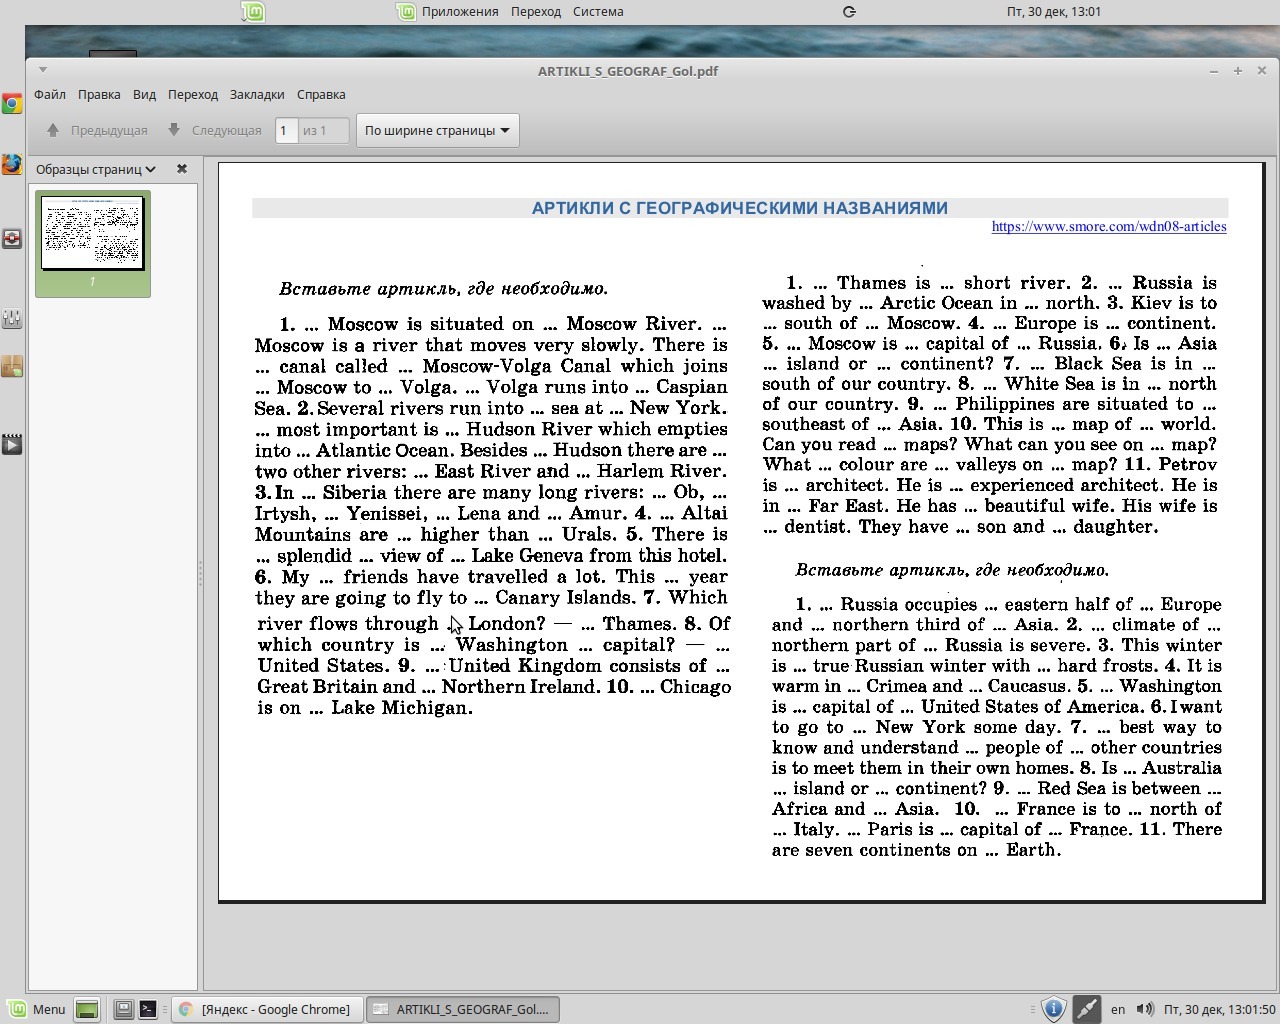The width and height of the screenshot is (1280, 1024).
Task: Maximize the PDF viewer window
Action: [x=1238, y=71]
